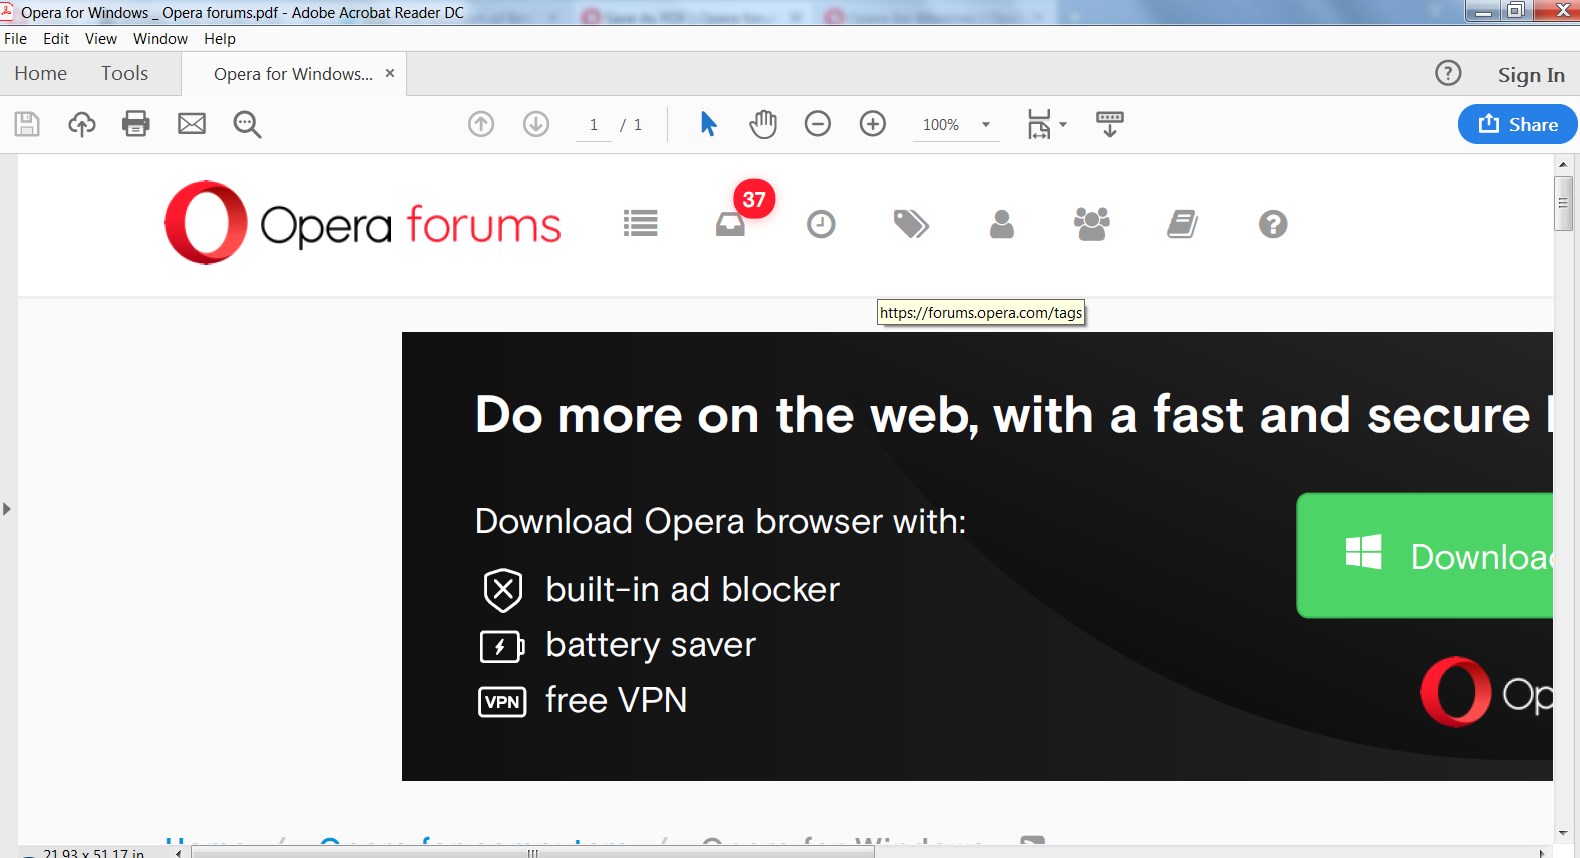Open the Window menu
Screen dimensions: 1580x858
pyautogui.click(x=160, y=39)
